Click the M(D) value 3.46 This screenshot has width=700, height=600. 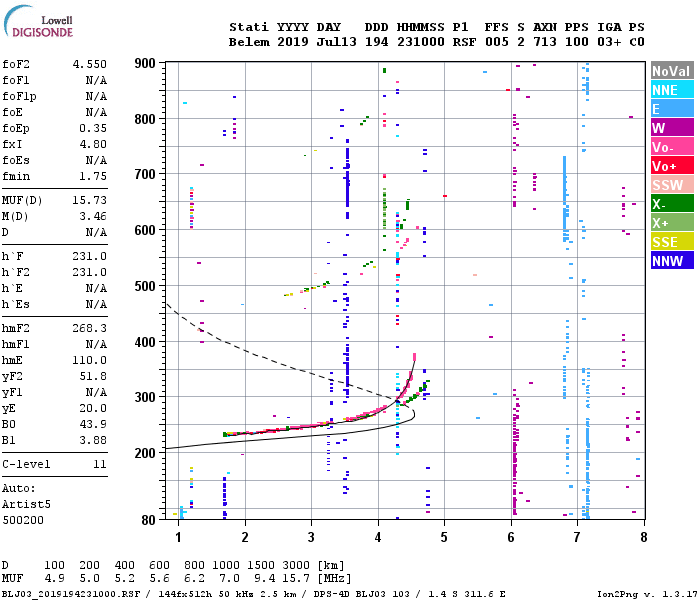tap(93, 217)
